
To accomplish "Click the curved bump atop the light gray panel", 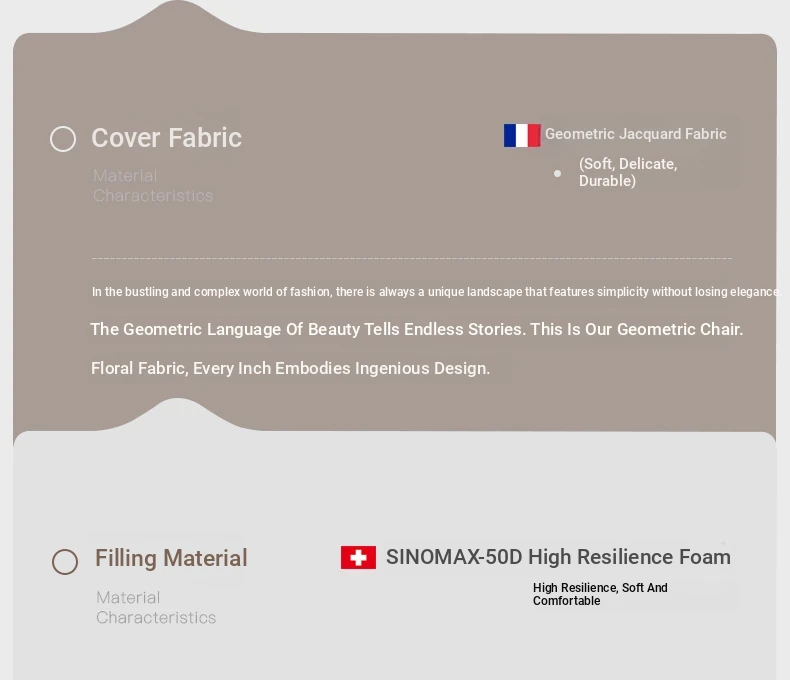I will 177,412.
